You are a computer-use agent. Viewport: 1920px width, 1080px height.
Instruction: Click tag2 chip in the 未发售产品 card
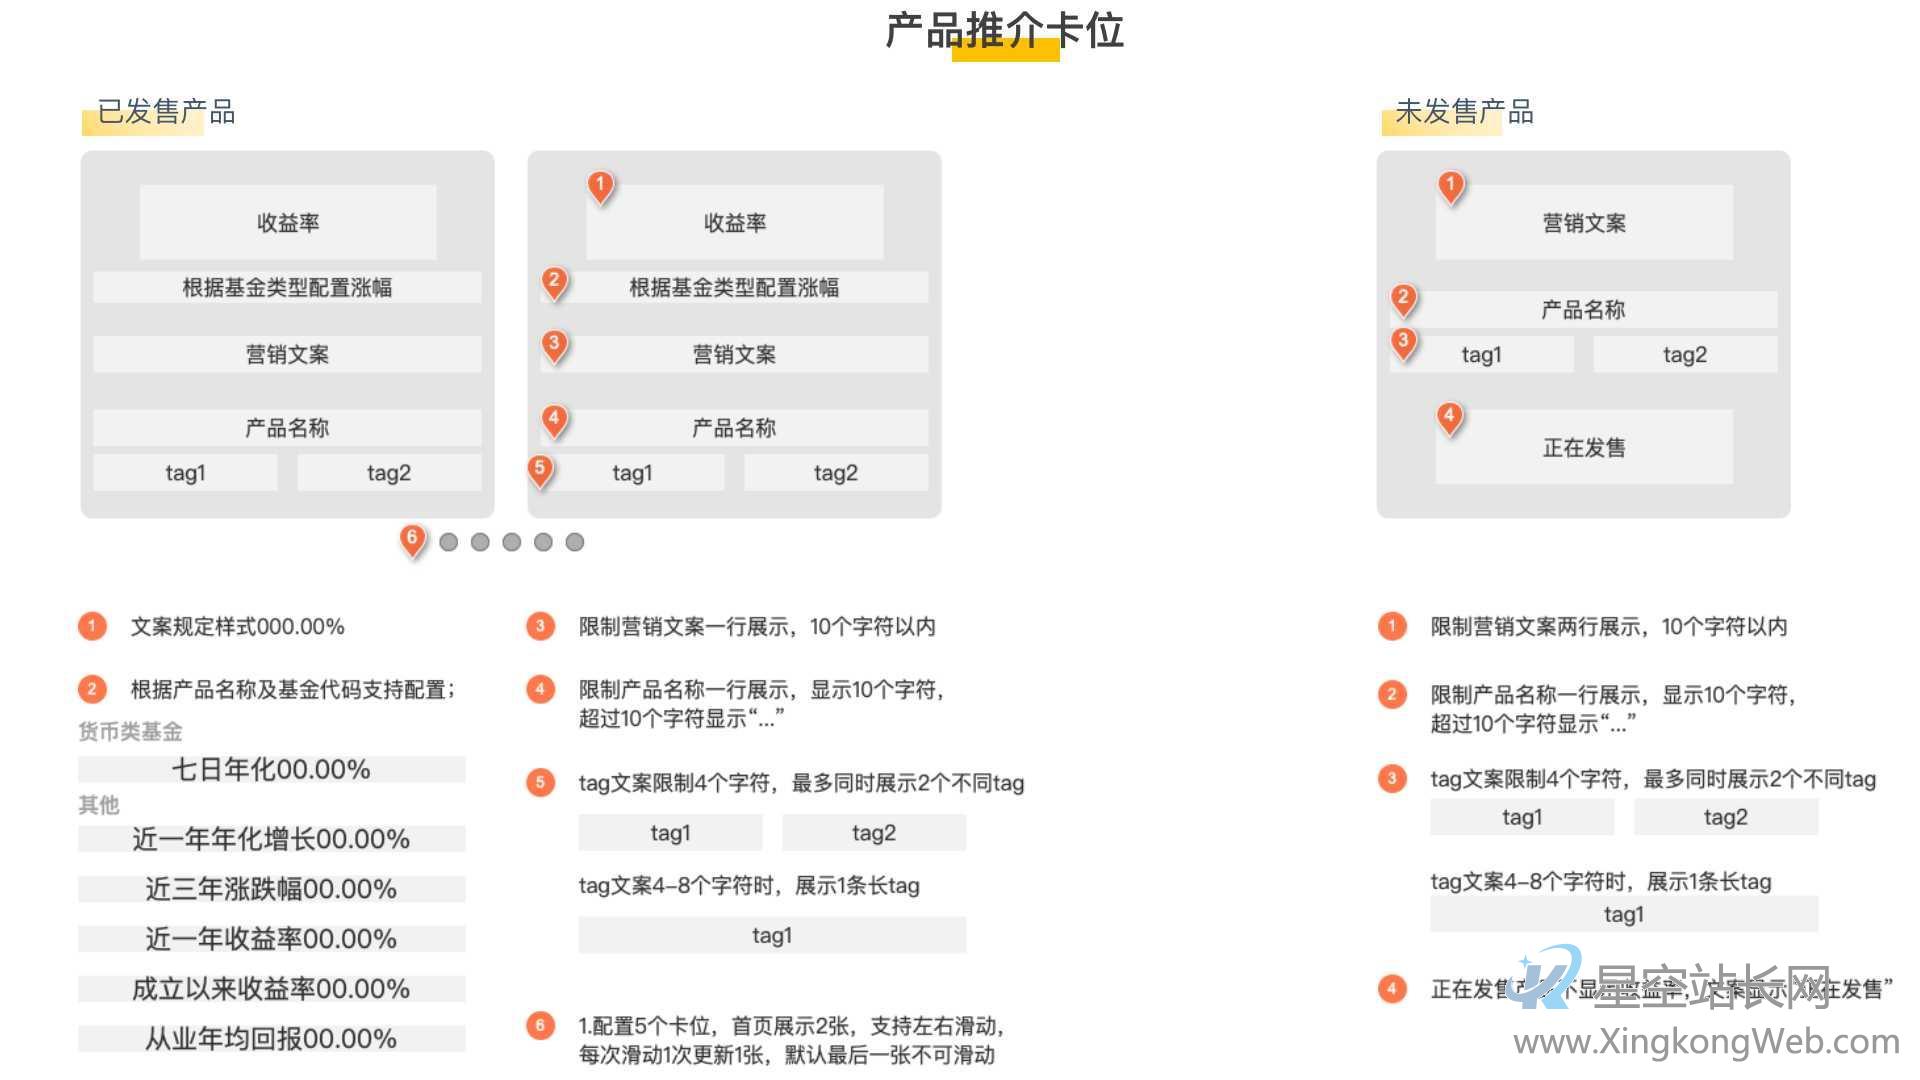(x=1685, y=355)
